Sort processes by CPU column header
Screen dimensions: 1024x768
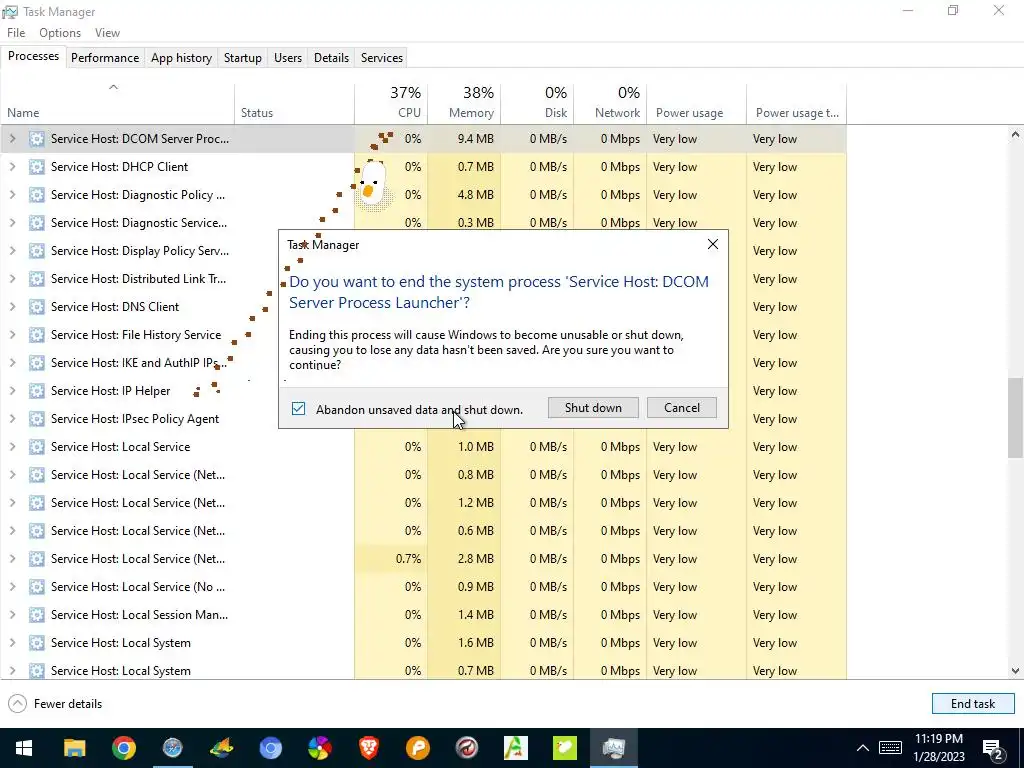pos(391,103)
